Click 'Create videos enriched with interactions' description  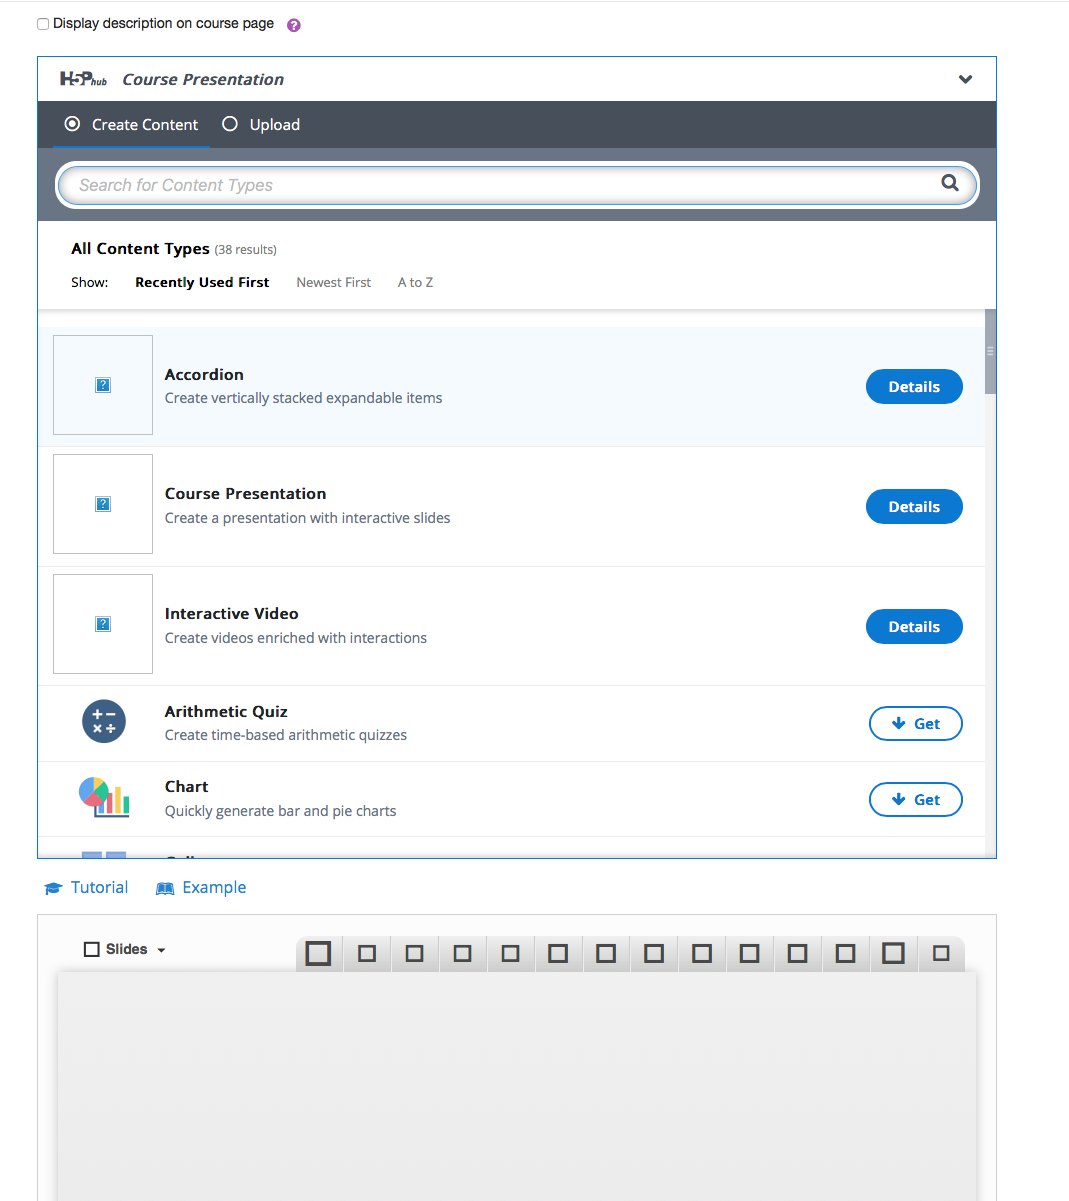pos(296,638)
